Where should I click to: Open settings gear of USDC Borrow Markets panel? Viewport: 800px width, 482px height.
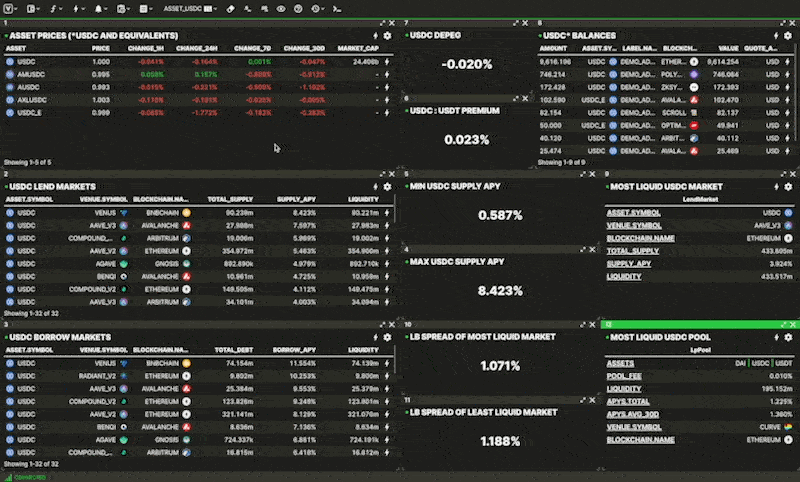pyautogui.click(x=387, y=337)
